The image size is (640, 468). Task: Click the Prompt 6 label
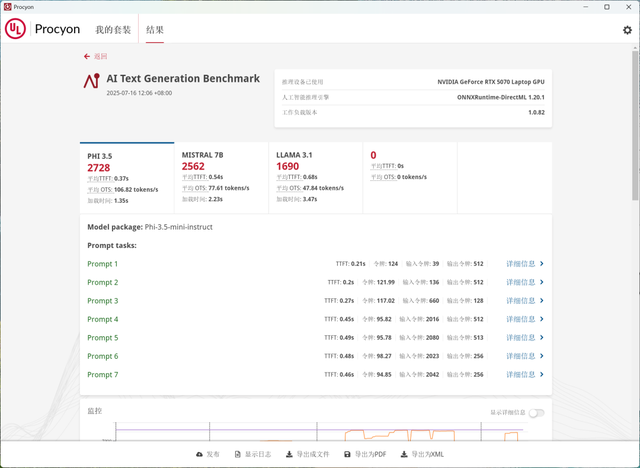pos(103,356)
